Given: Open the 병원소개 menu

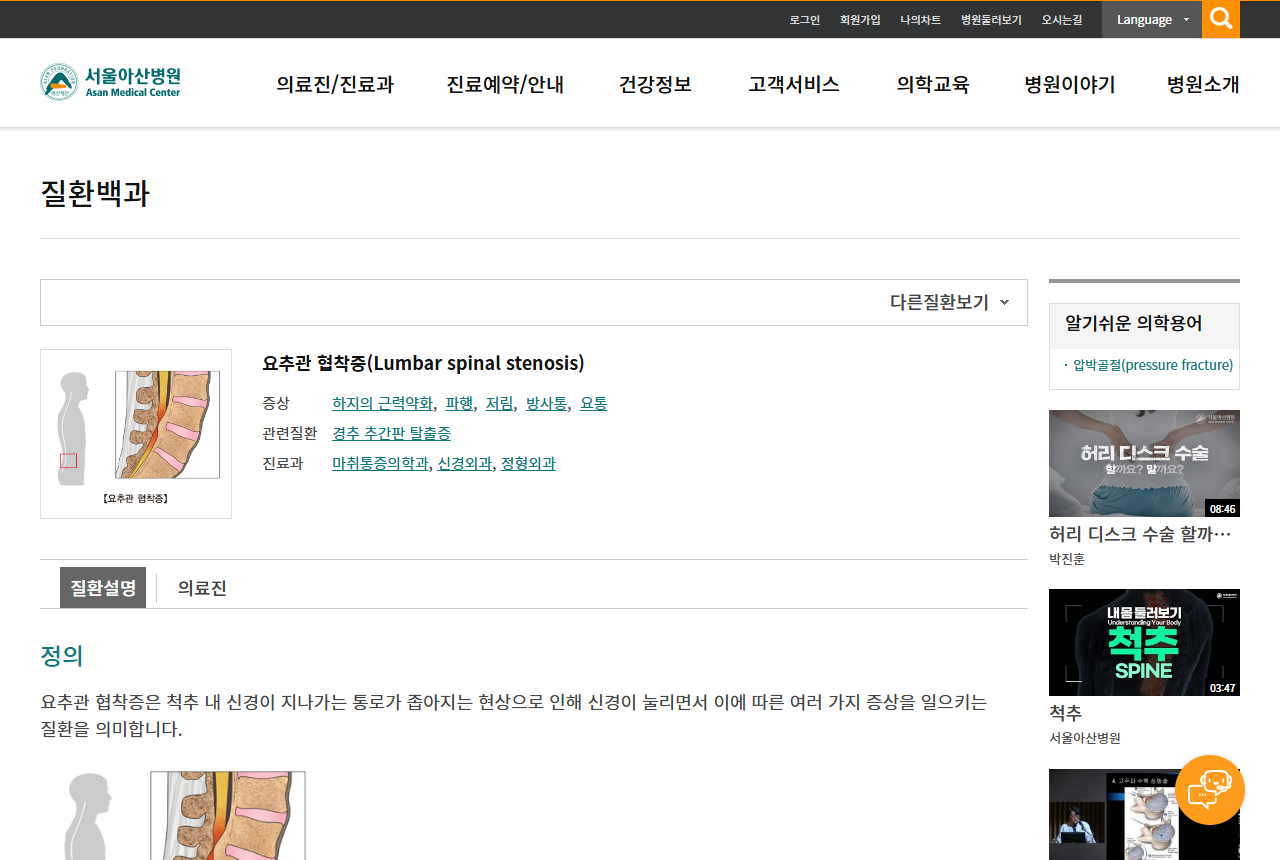Looking at the screenshot, I should pyautogui.click(x=1203, y=84).
